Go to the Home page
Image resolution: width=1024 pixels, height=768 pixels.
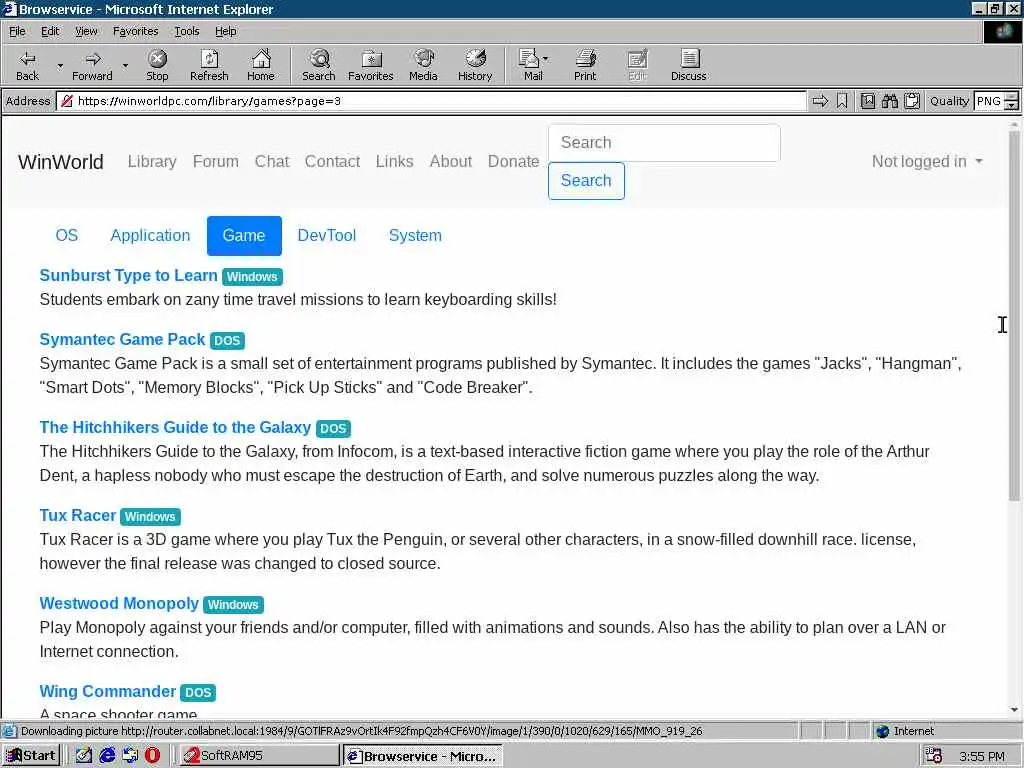(261, 65)
